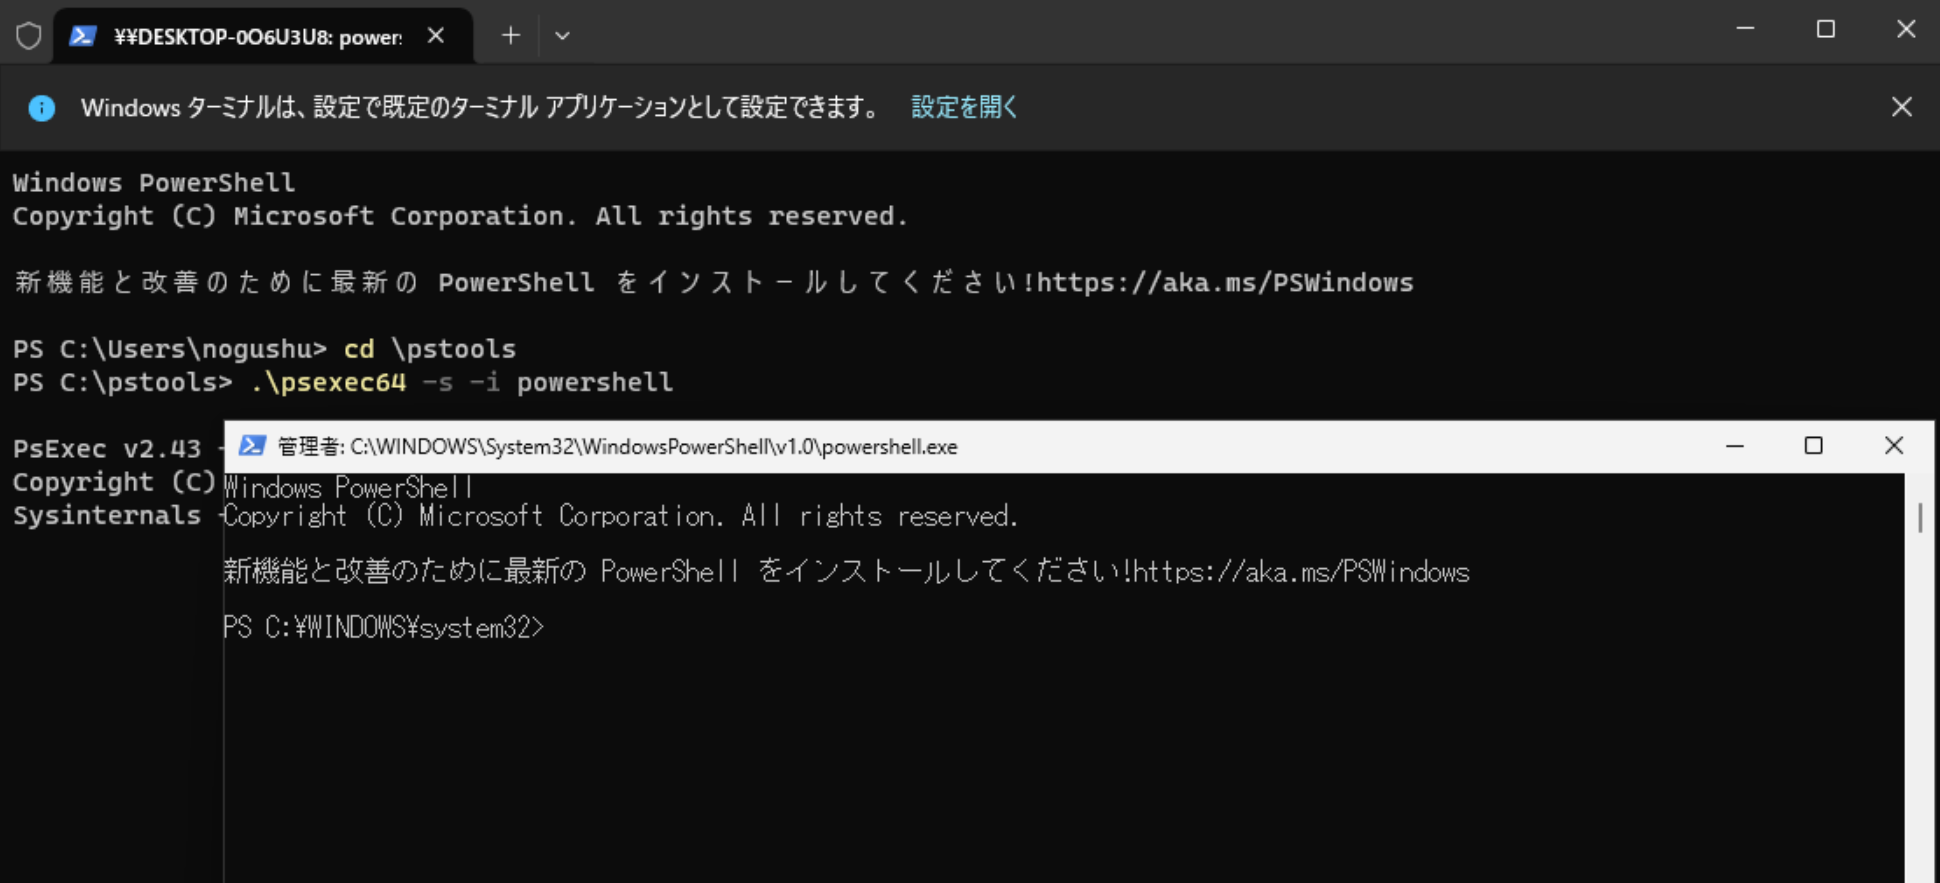Close the 管理者 powershell.exe window
This screenshot has height=883, width=1940.
click(1894, 446)
